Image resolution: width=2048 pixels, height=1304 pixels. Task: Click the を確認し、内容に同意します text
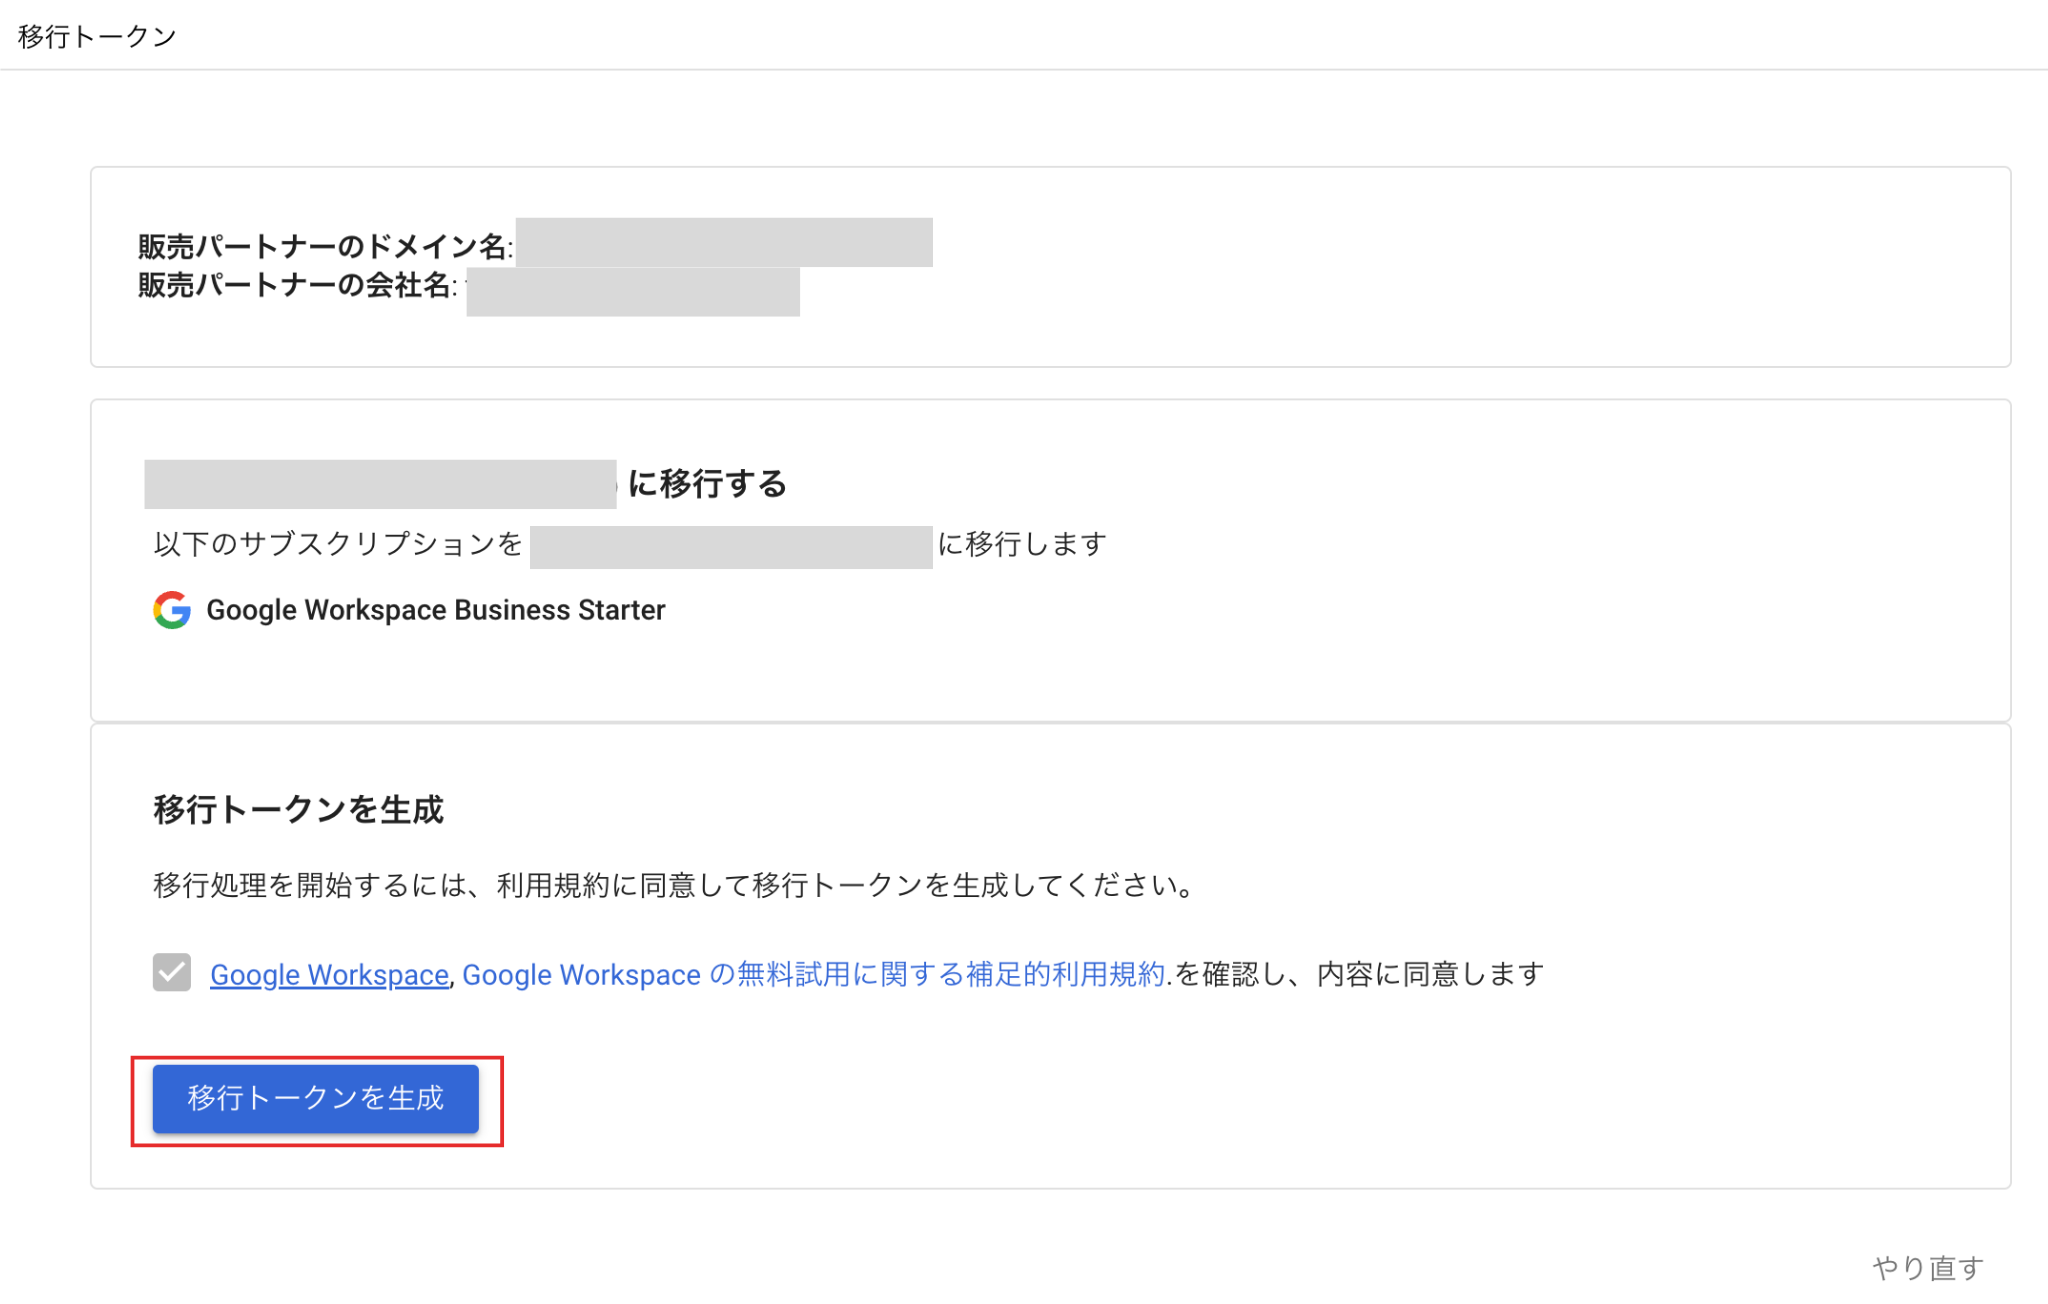pos(1360,974)
